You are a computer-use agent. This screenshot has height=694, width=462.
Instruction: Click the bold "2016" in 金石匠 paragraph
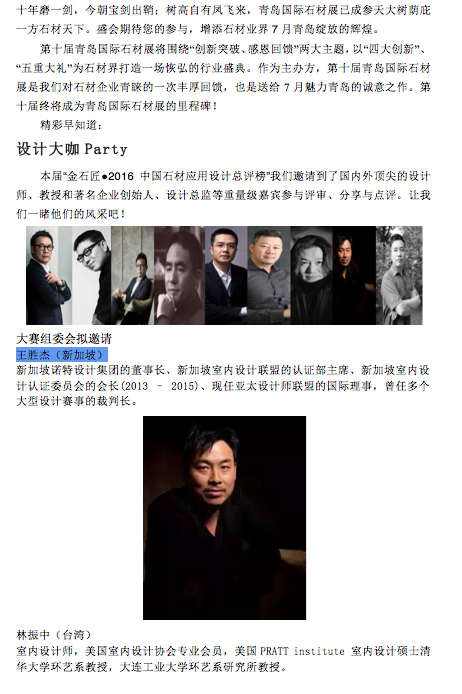pyautogui.click(x=121, y=176)
